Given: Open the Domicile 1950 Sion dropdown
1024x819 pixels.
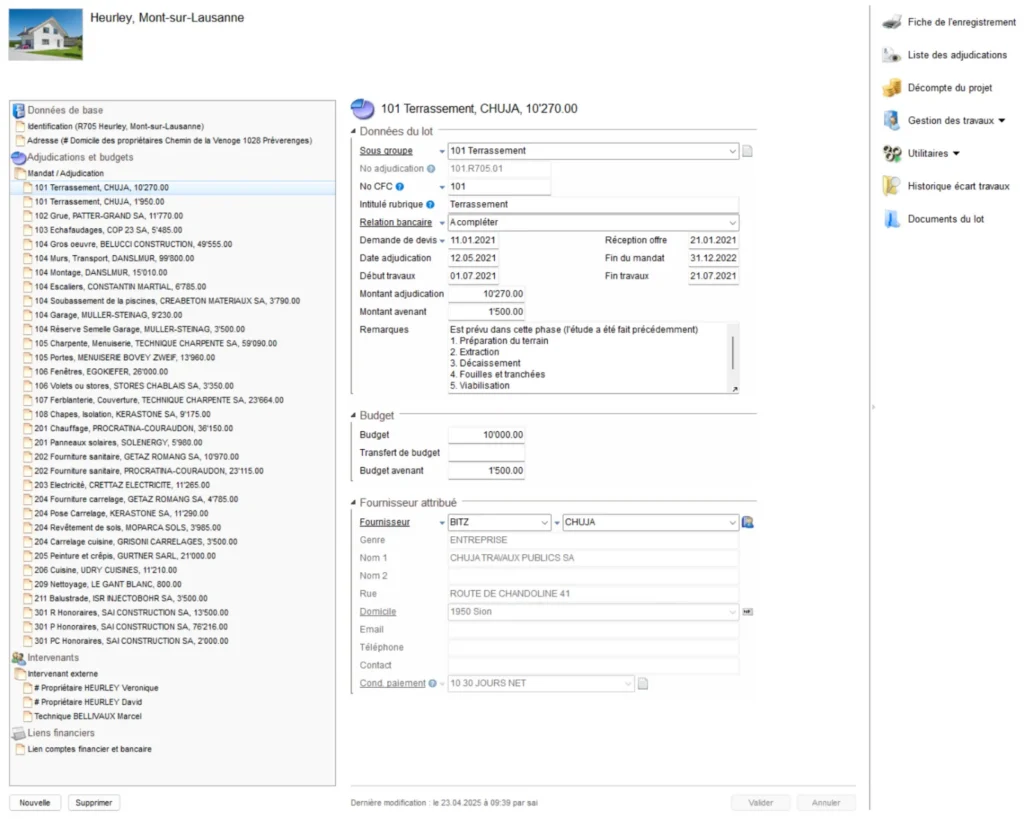Looking at the screenshot, I should (x=732, y=612).
